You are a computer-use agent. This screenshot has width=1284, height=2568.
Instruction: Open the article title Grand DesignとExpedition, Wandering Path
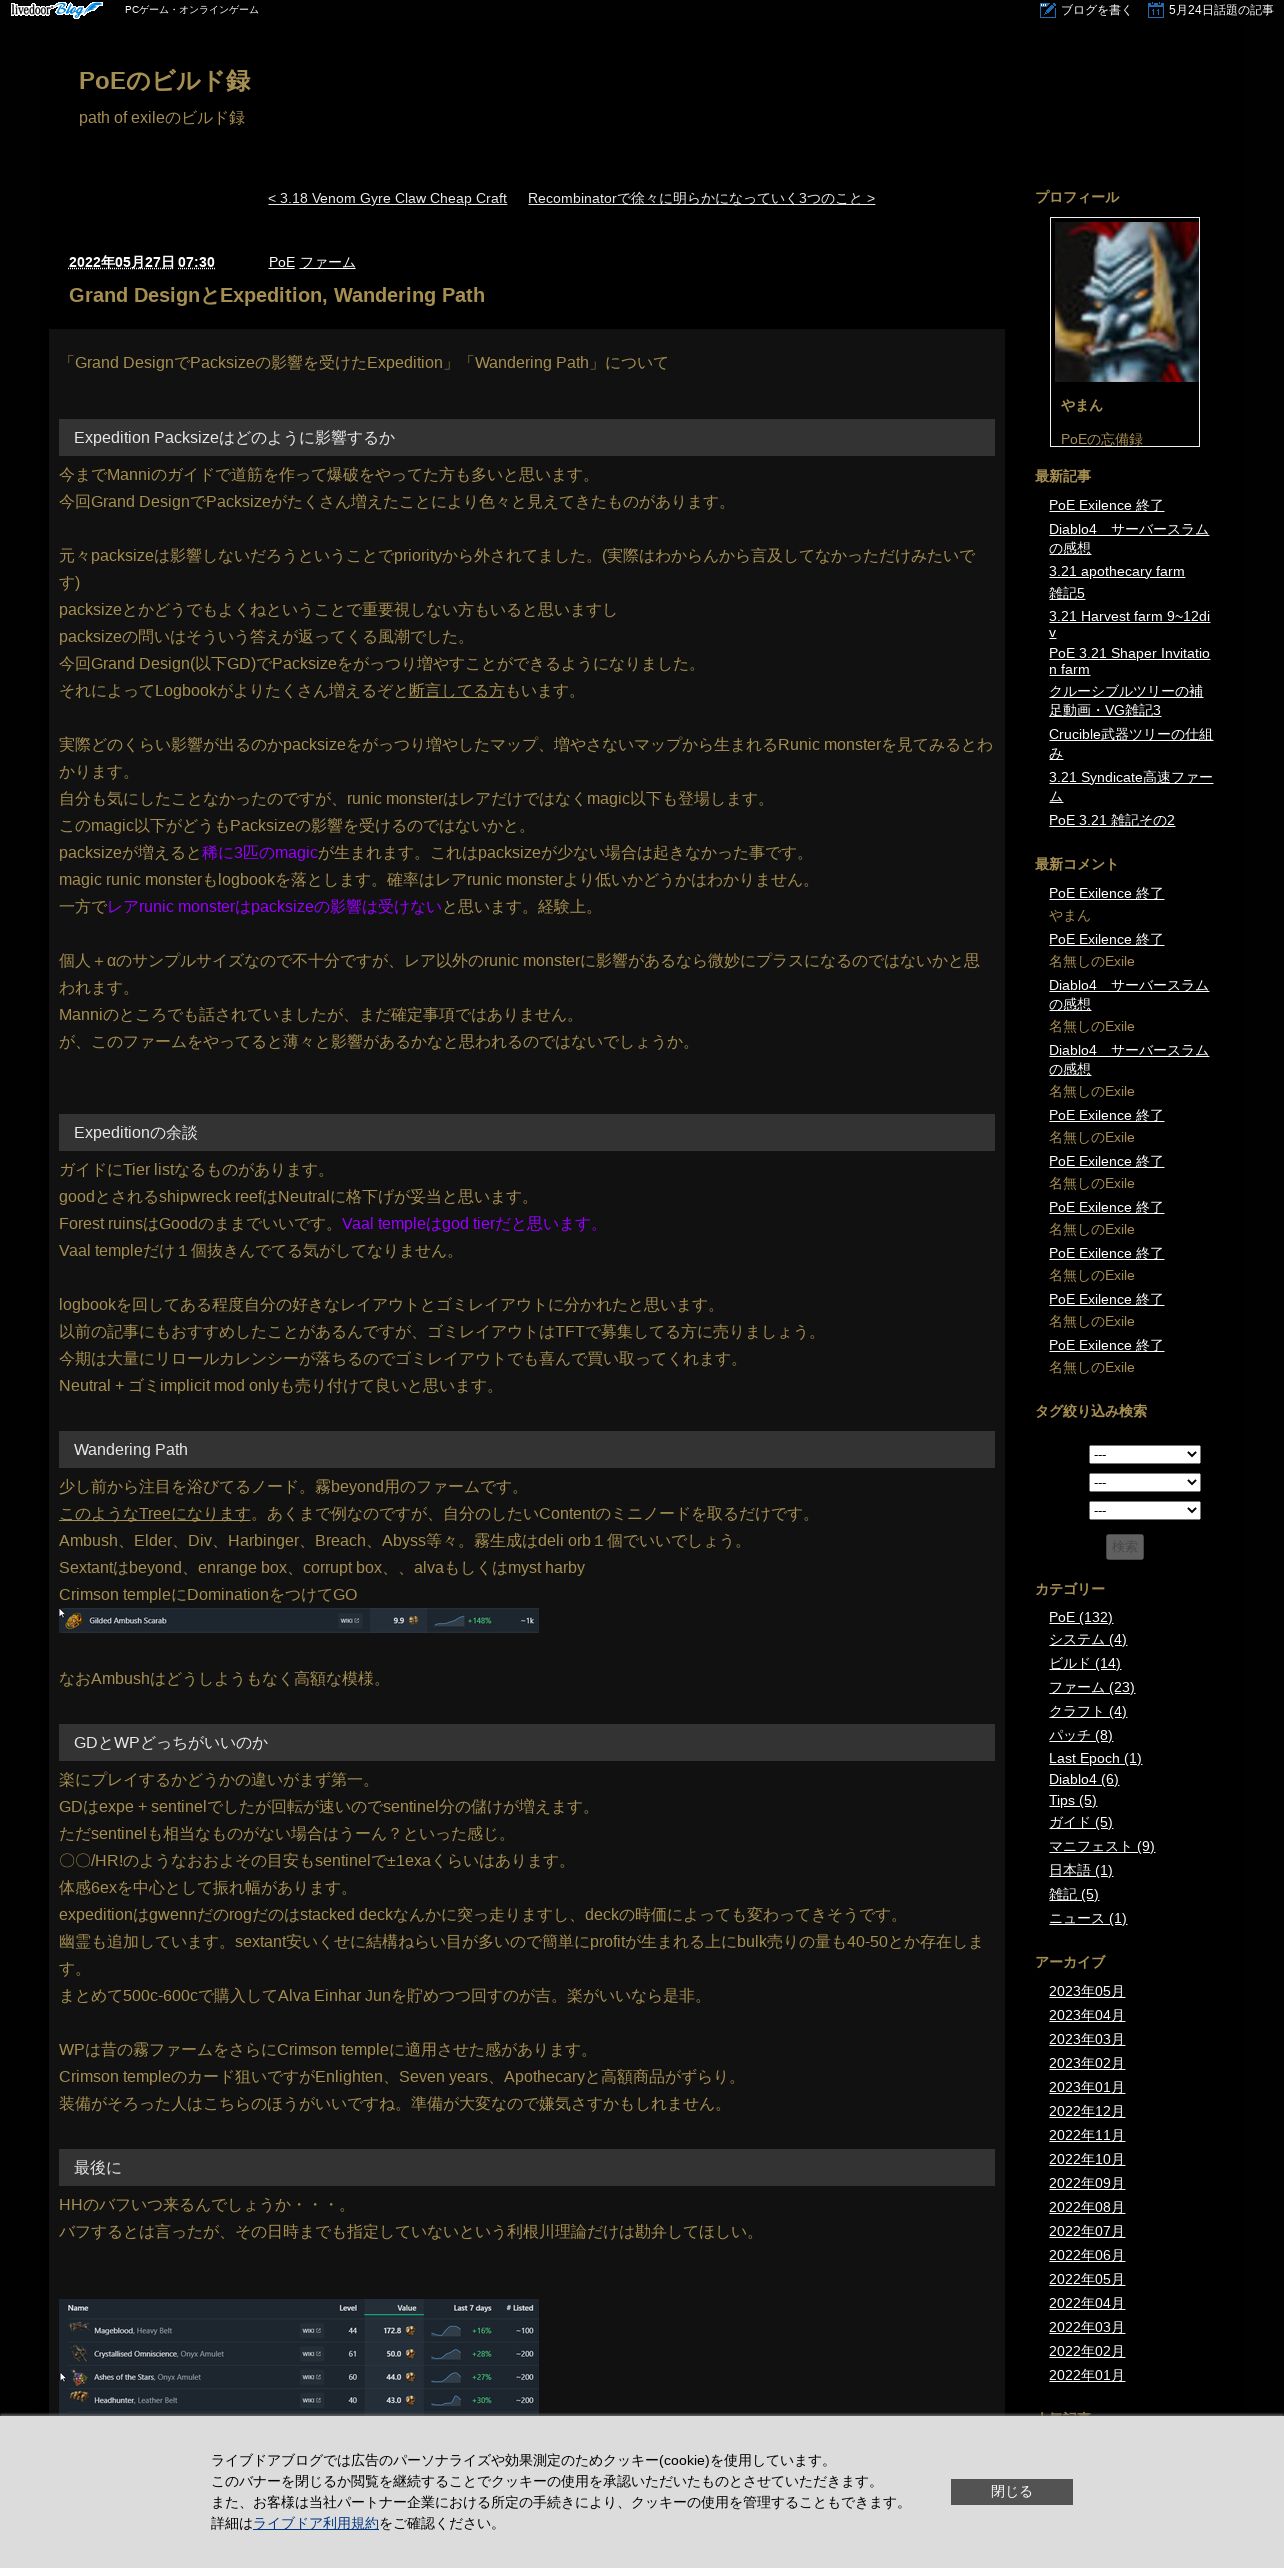277,295
